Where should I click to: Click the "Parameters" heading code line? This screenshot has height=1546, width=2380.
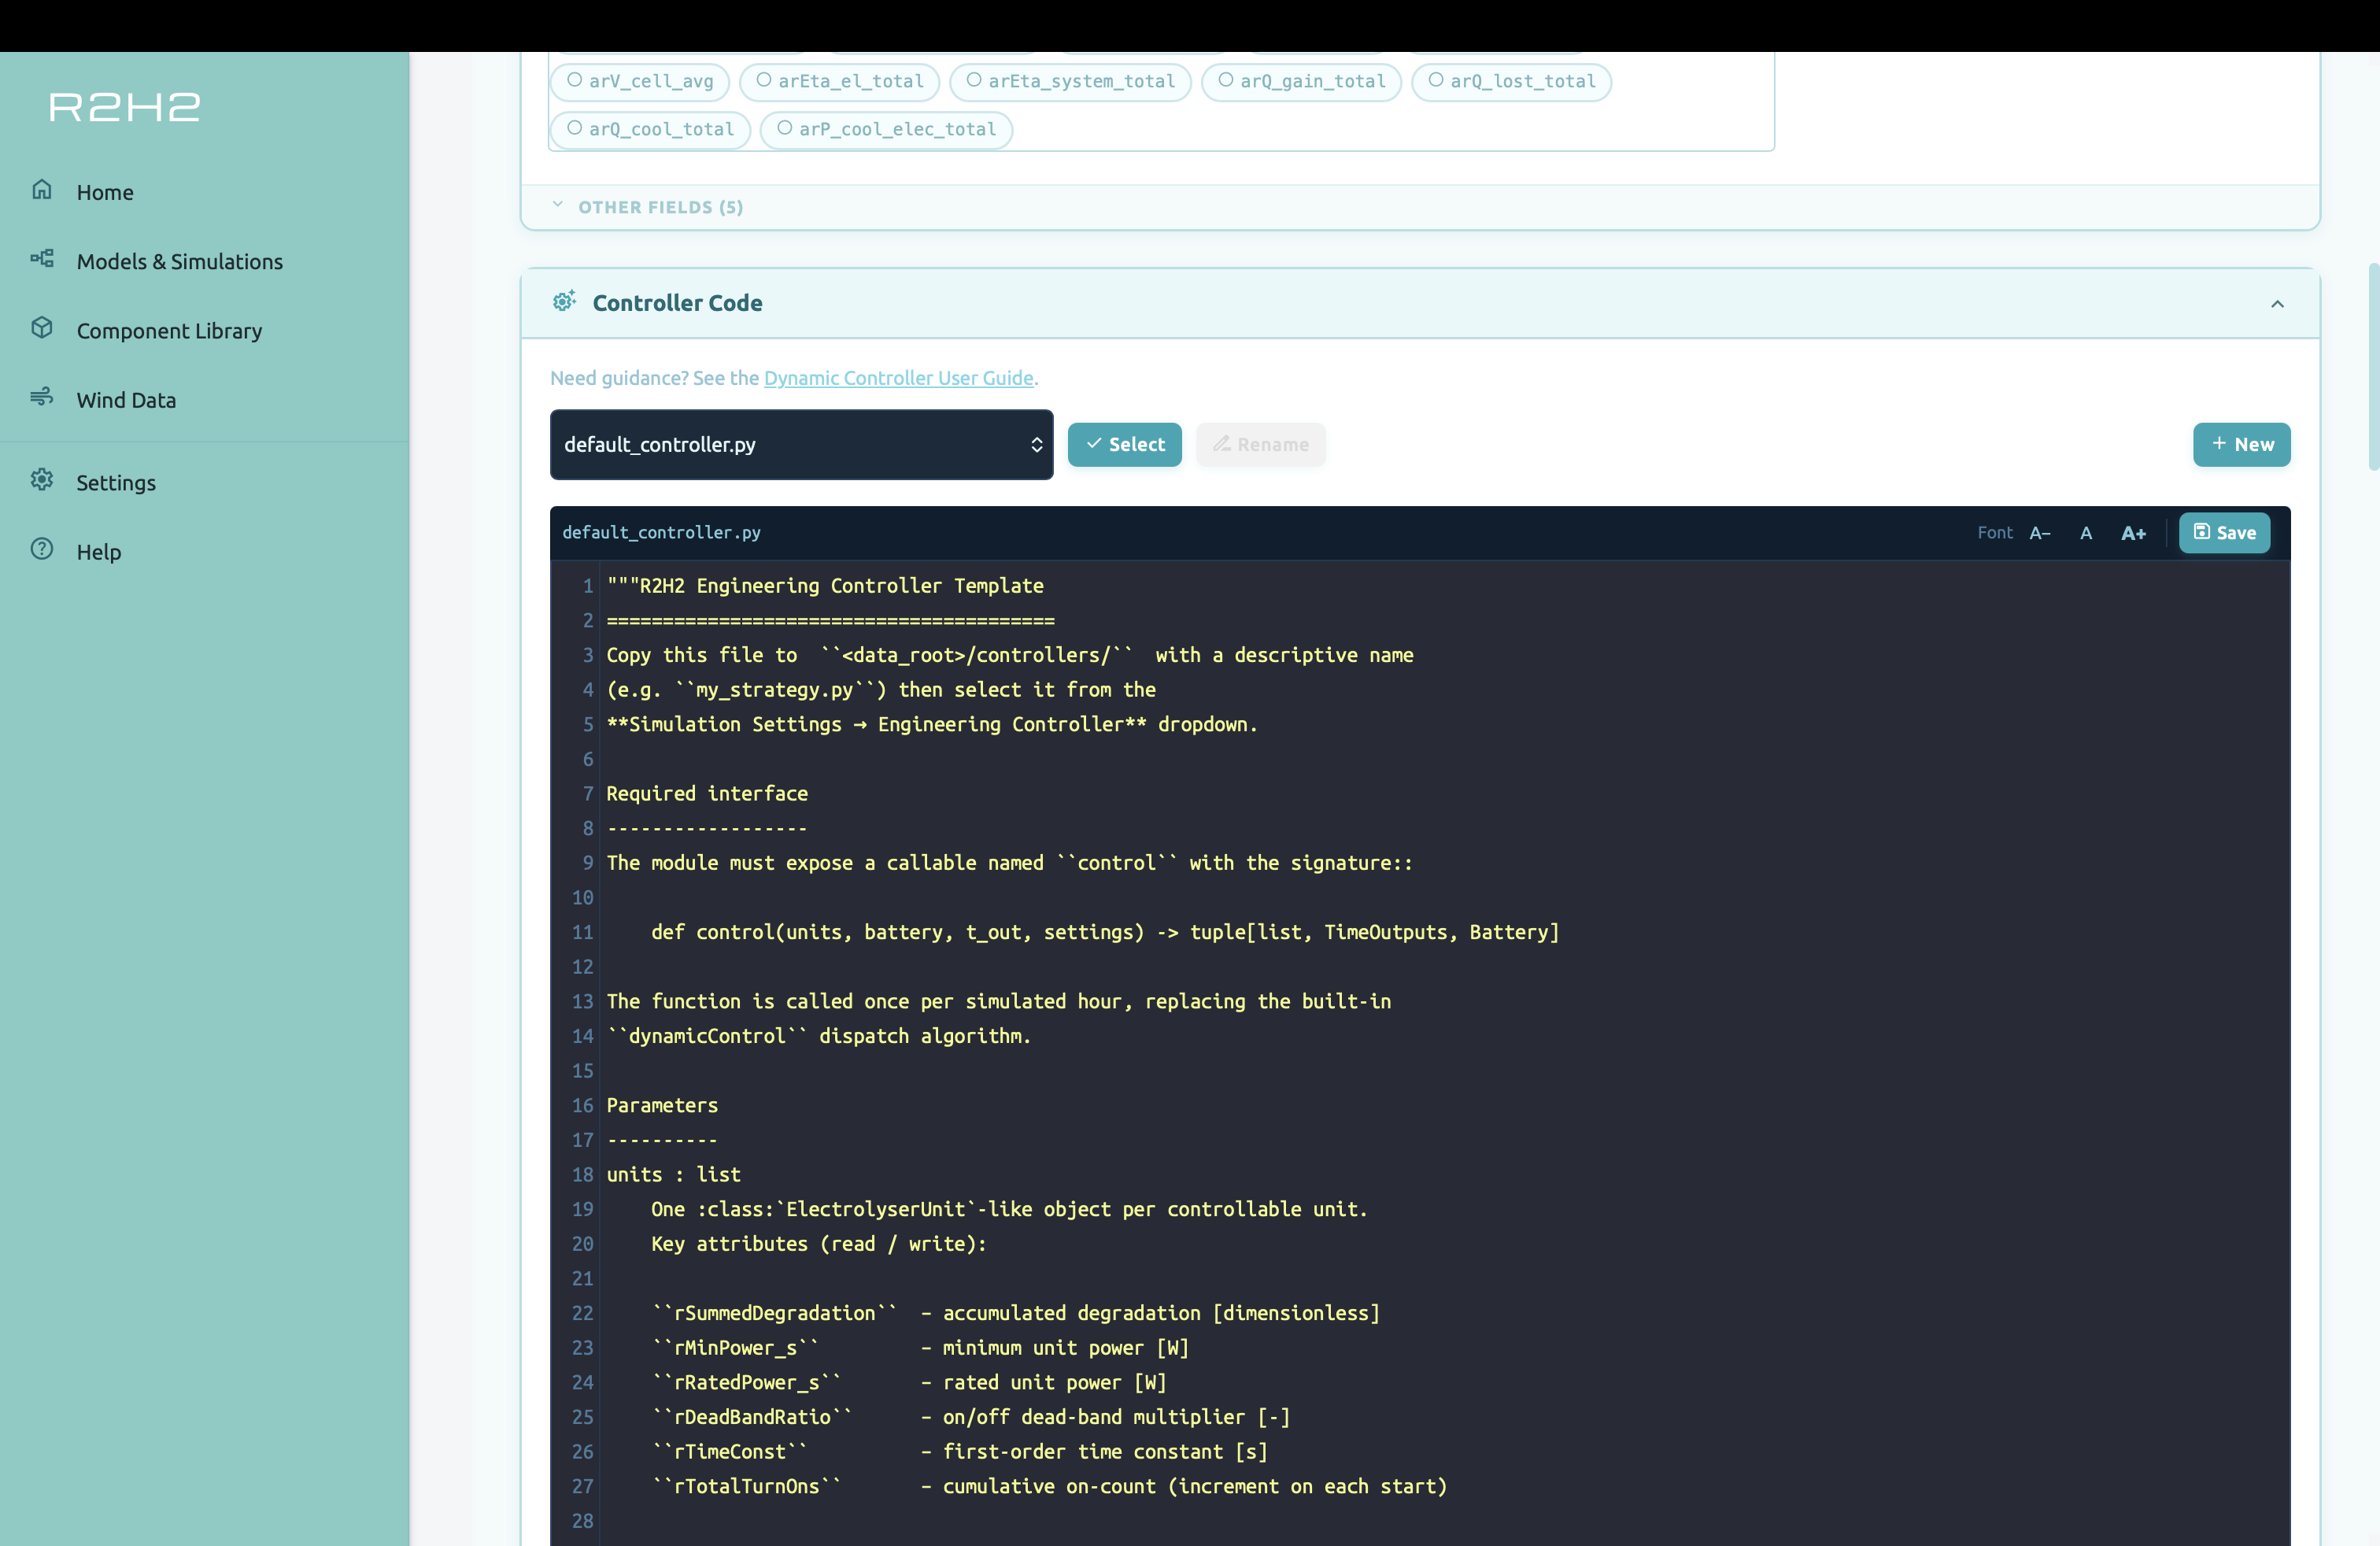662,1105
